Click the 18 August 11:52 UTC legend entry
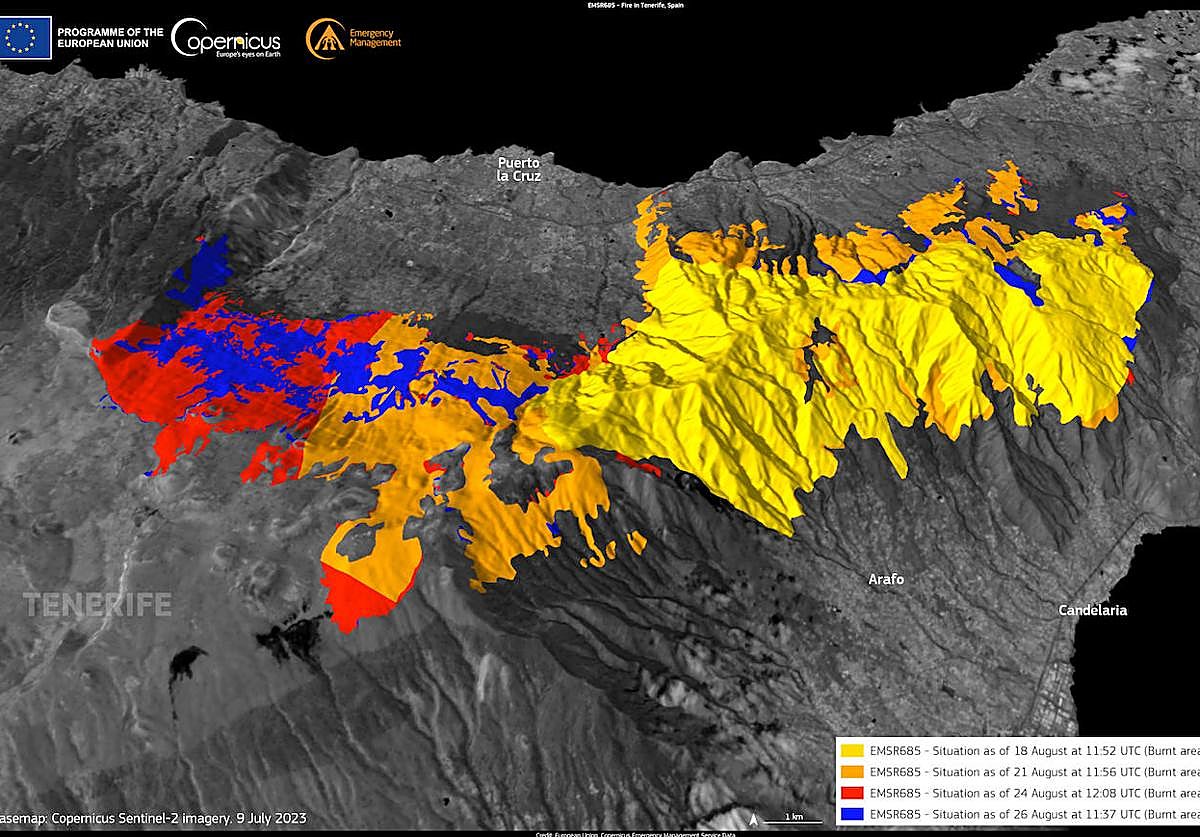 pyautogui.click(x=1032, y=750)
